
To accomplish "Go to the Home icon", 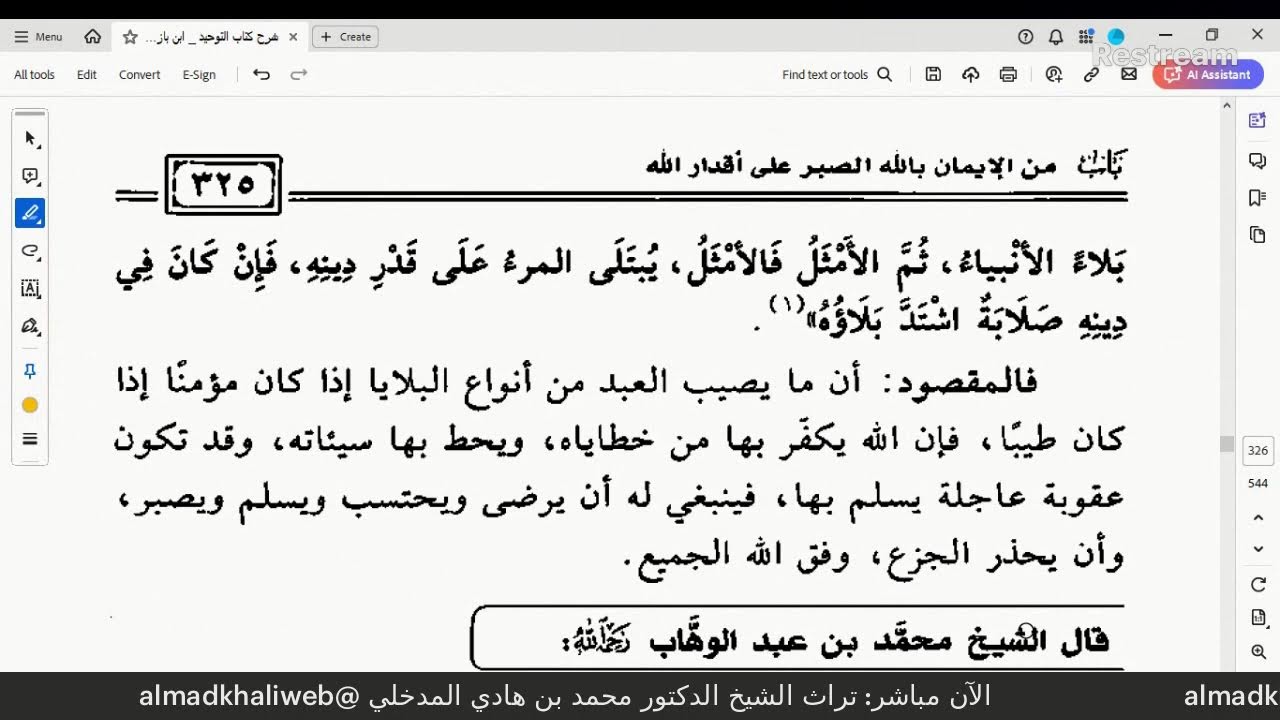I will click(x=93, y=37).
